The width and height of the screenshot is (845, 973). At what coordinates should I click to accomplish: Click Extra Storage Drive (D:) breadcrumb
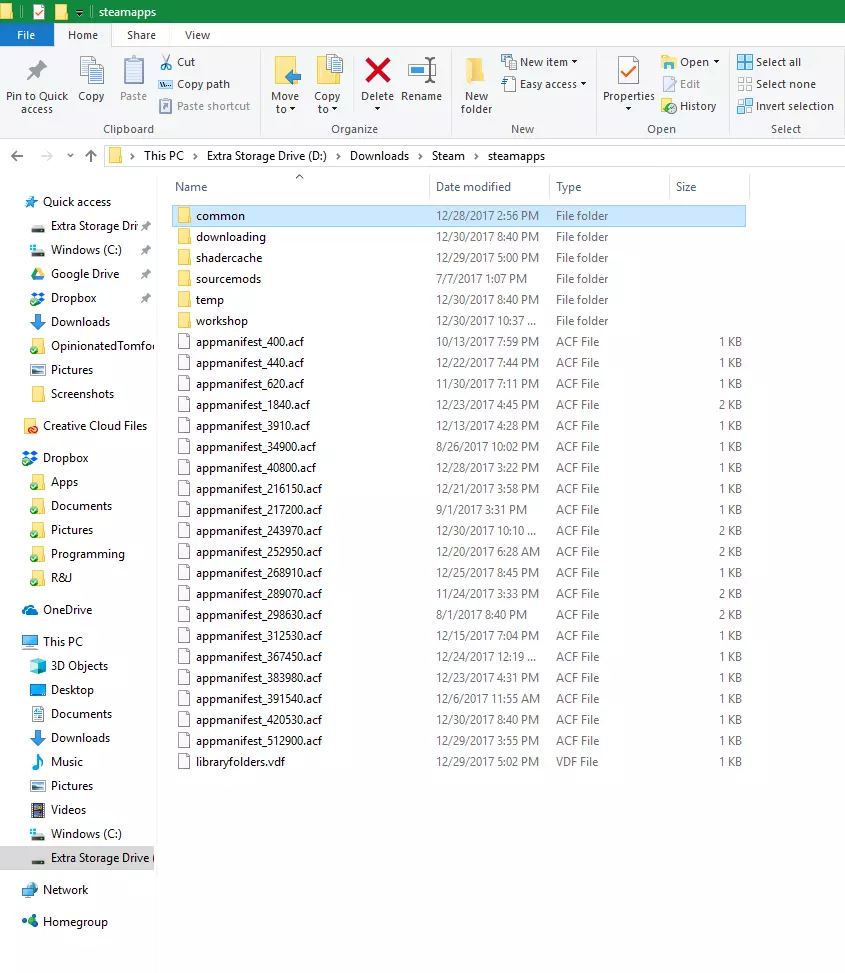coord(267,156)
